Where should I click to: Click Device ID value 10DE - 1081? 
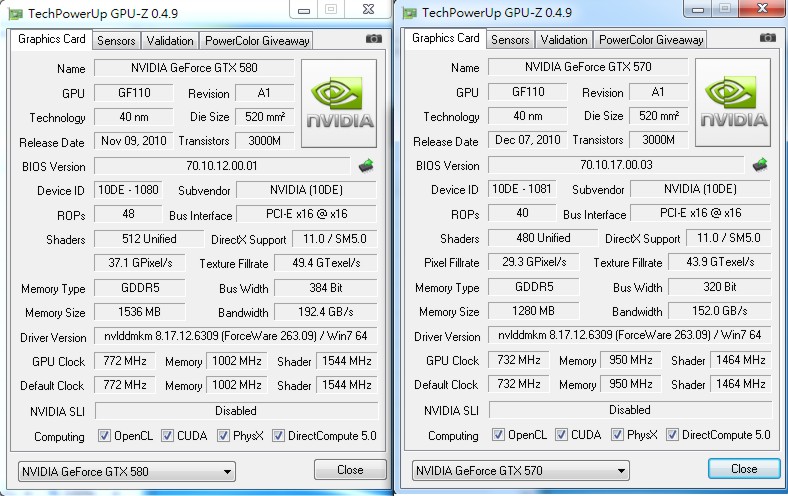522,189
